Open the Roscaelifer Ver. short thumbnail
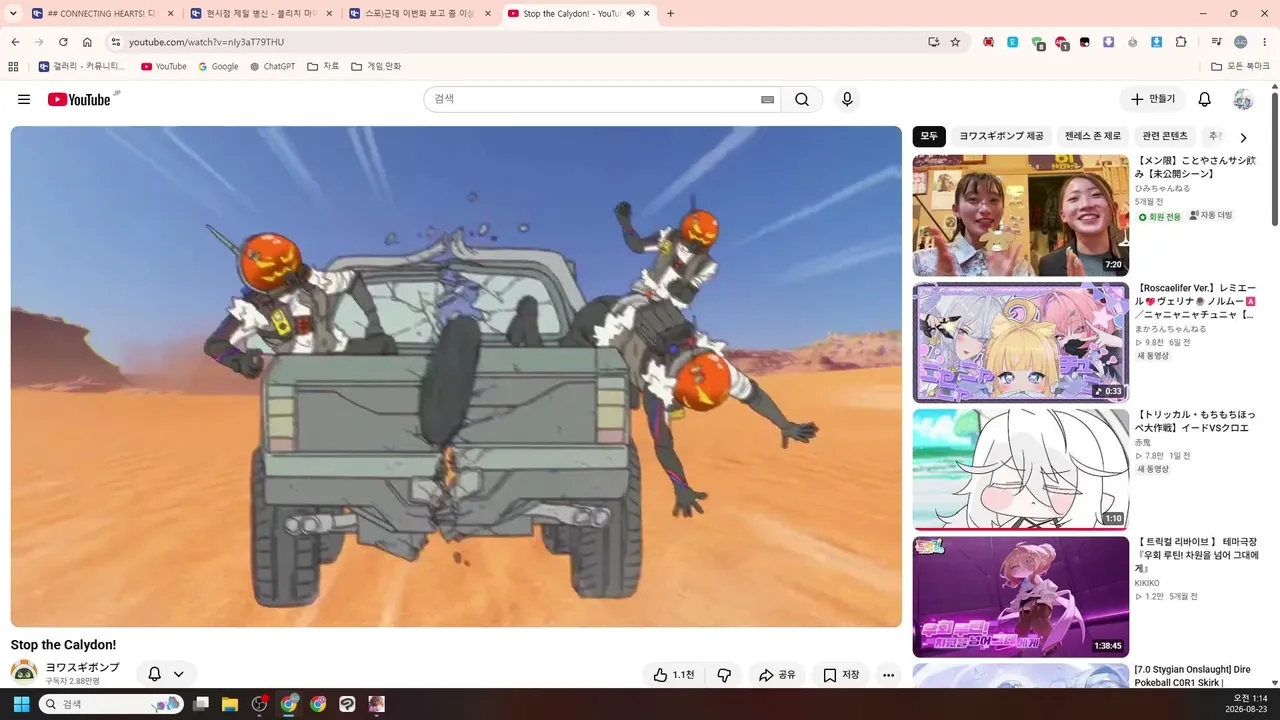 tap(1020, 342)
